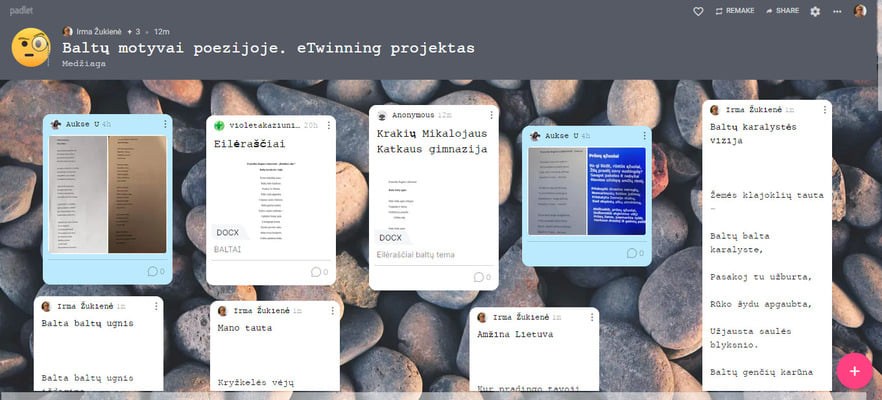Open the settings gear icon
This screenshot has width=882, height=400.
tap(815, 11)
